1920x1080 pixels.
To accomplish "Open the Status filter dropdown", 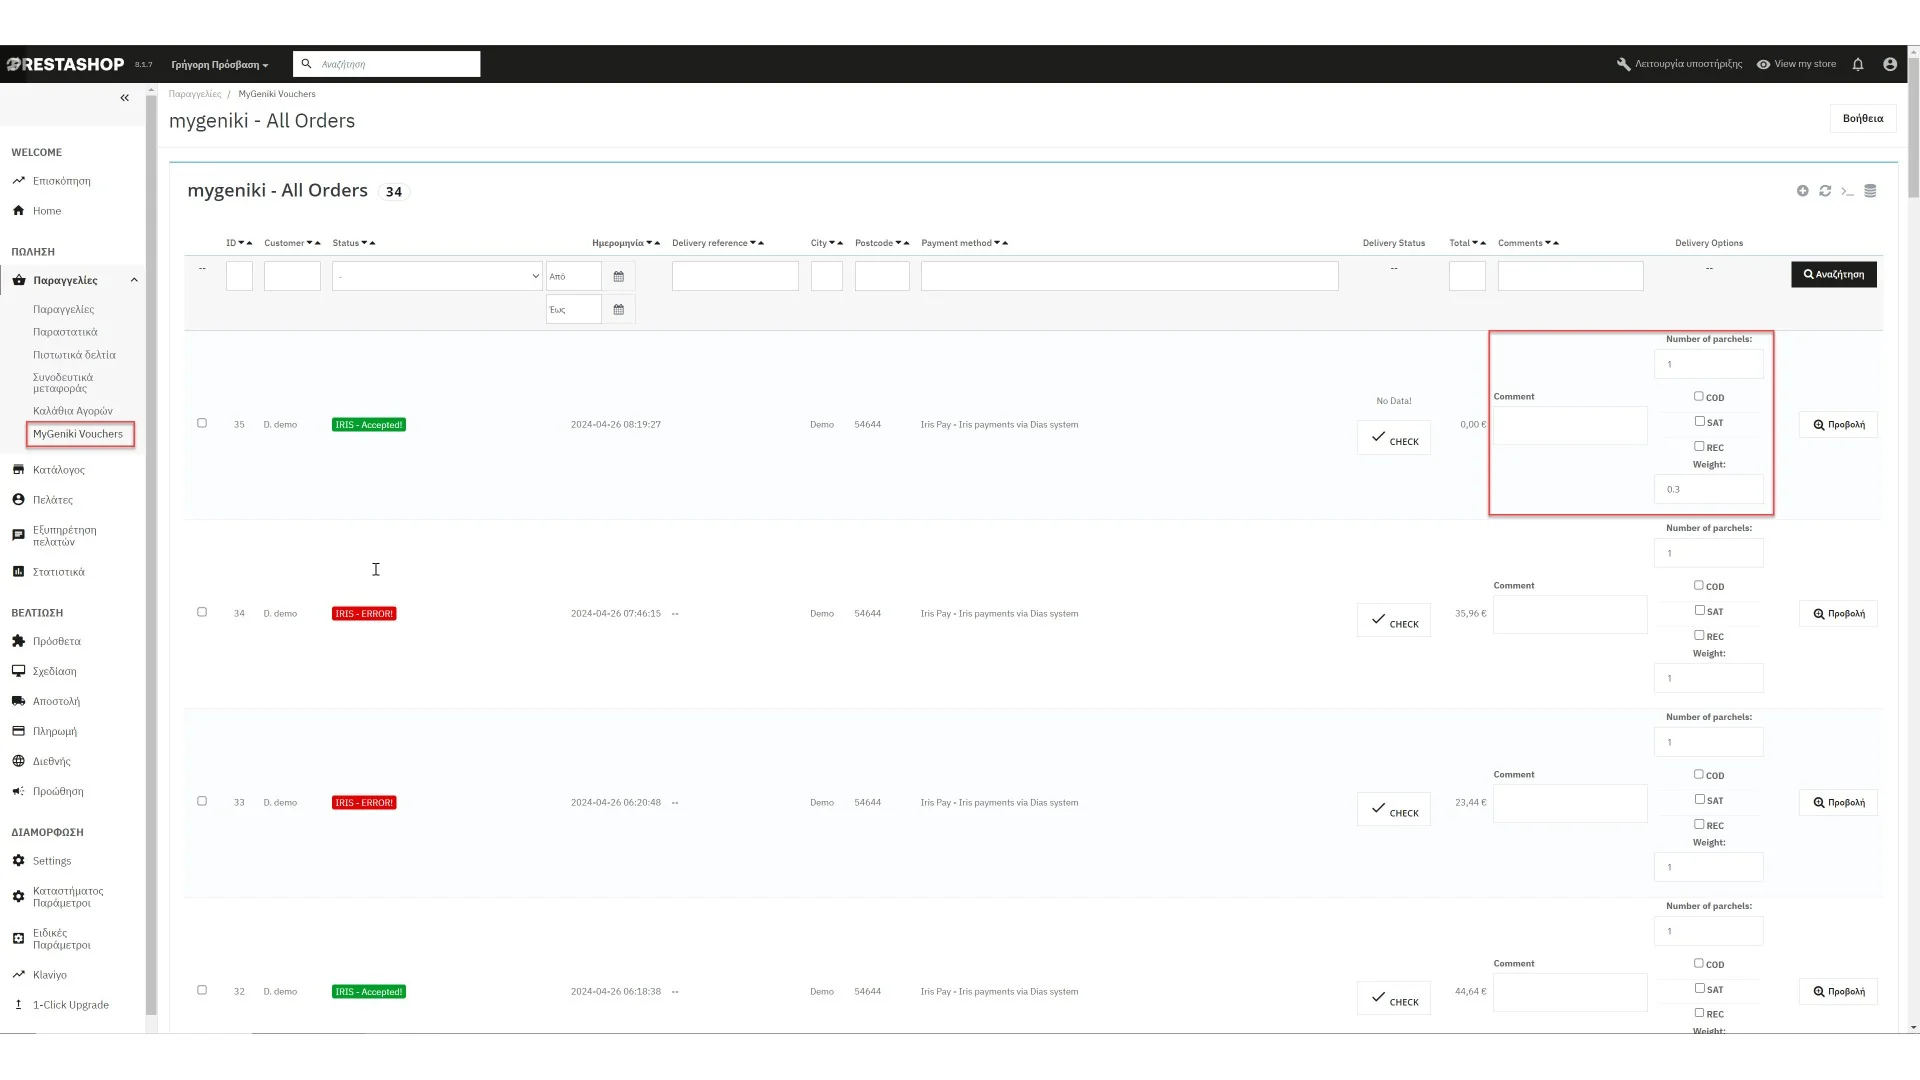I will pyautogui.click(x=437, y=277).
